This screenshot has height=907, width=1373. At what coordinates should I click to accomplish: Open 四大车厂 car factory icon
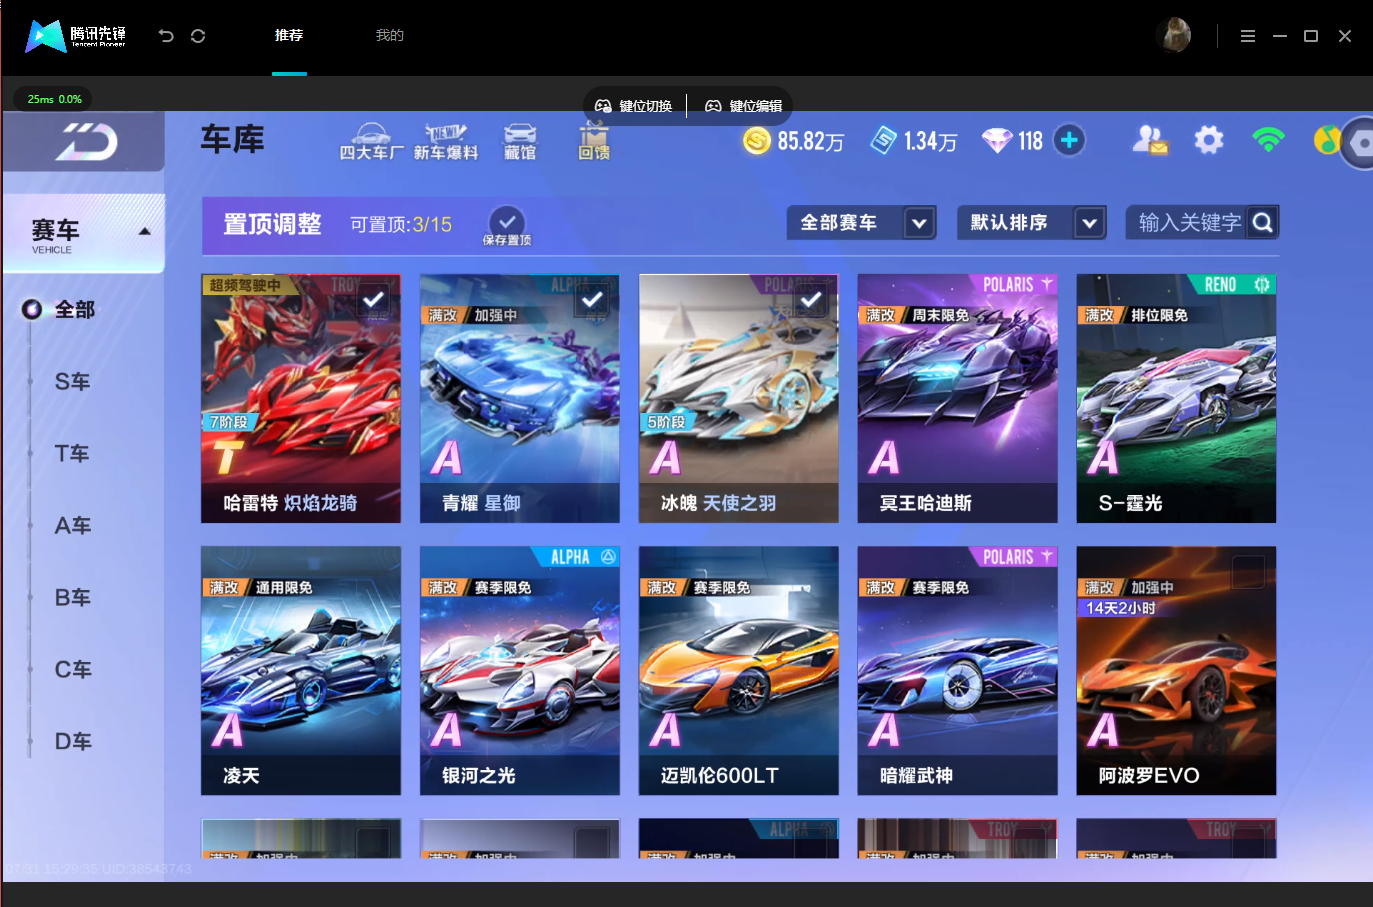coord(371,141)
